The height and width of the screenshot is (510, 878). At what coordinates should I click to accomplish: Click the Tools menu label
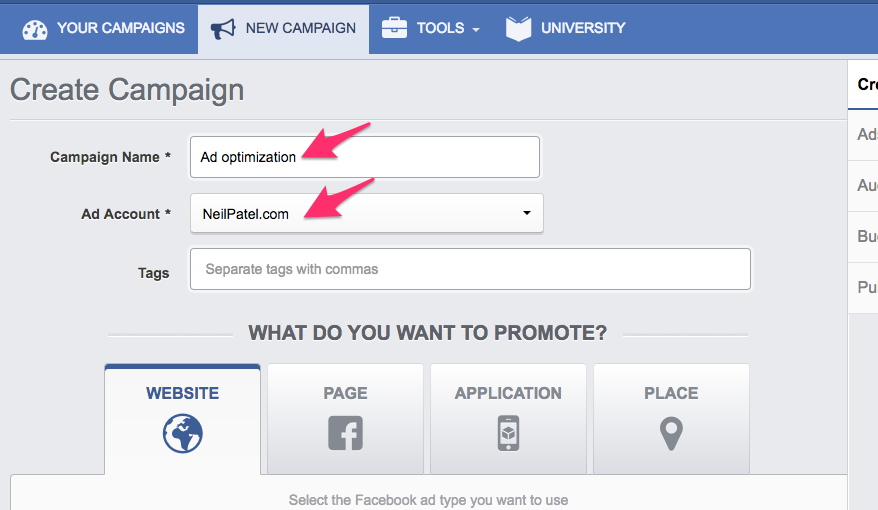tap(440, 28)
